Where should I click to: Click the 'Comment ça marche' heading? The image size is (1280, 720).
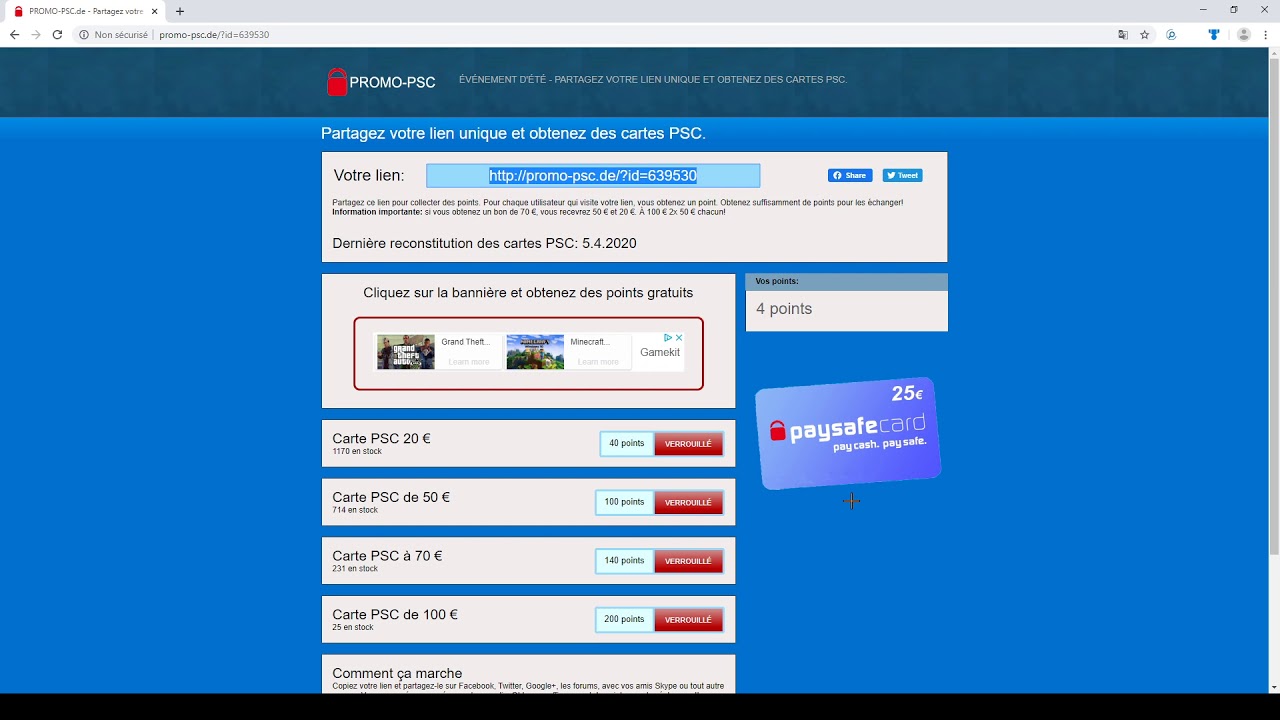[x=397, y=673]
